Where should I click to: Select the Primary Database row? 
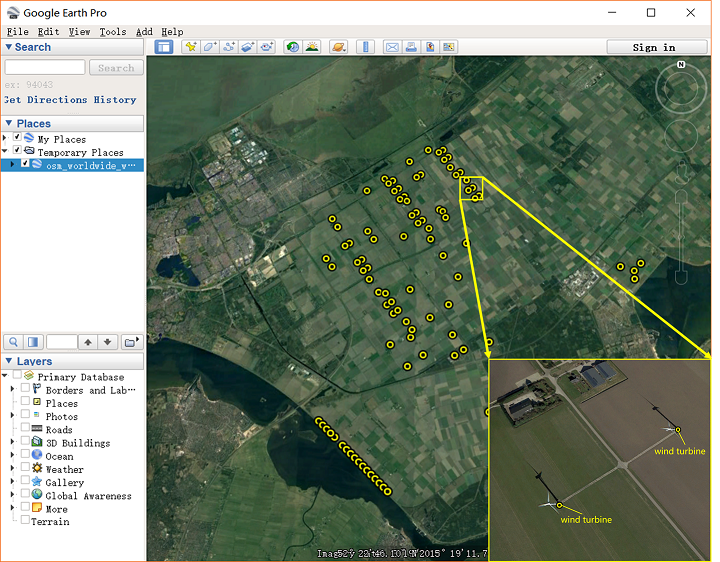[81, 377]
